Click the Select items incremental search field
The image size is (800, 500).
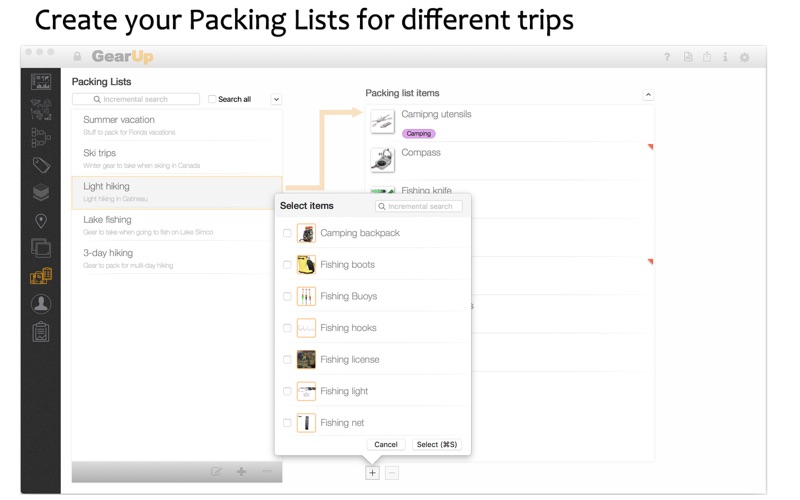[419, 206]
